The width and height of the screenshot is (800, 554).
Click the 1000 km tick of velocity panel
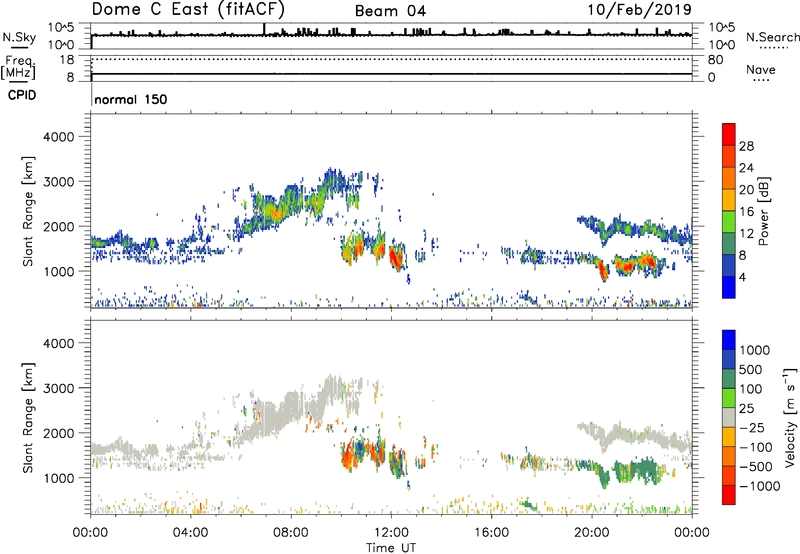[59, 478]
